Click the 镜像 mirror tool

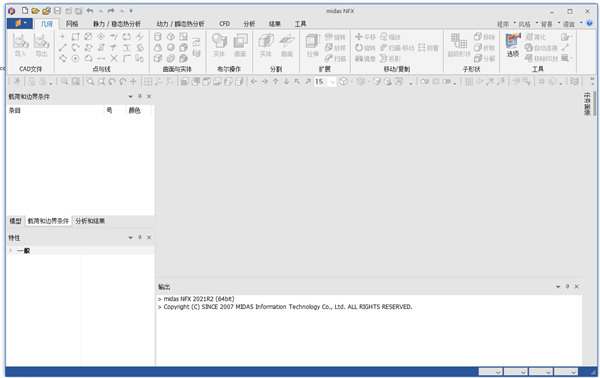365,59
